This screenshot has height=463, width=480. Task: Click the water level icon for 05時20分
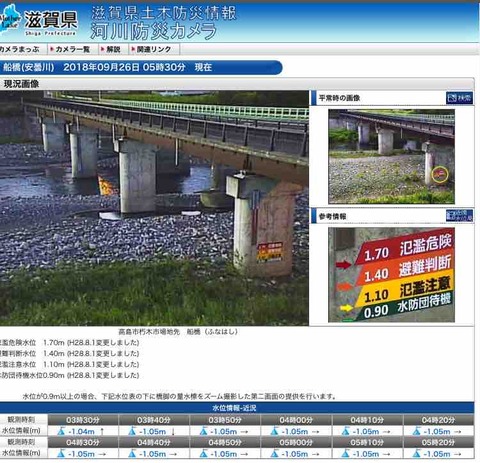point(417,454)
